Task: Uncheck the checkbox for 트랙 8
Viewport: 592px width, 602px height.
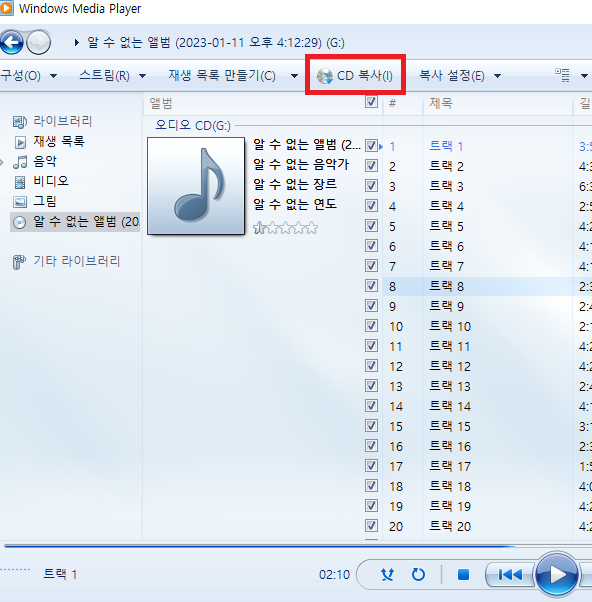Action: (371, 285)
